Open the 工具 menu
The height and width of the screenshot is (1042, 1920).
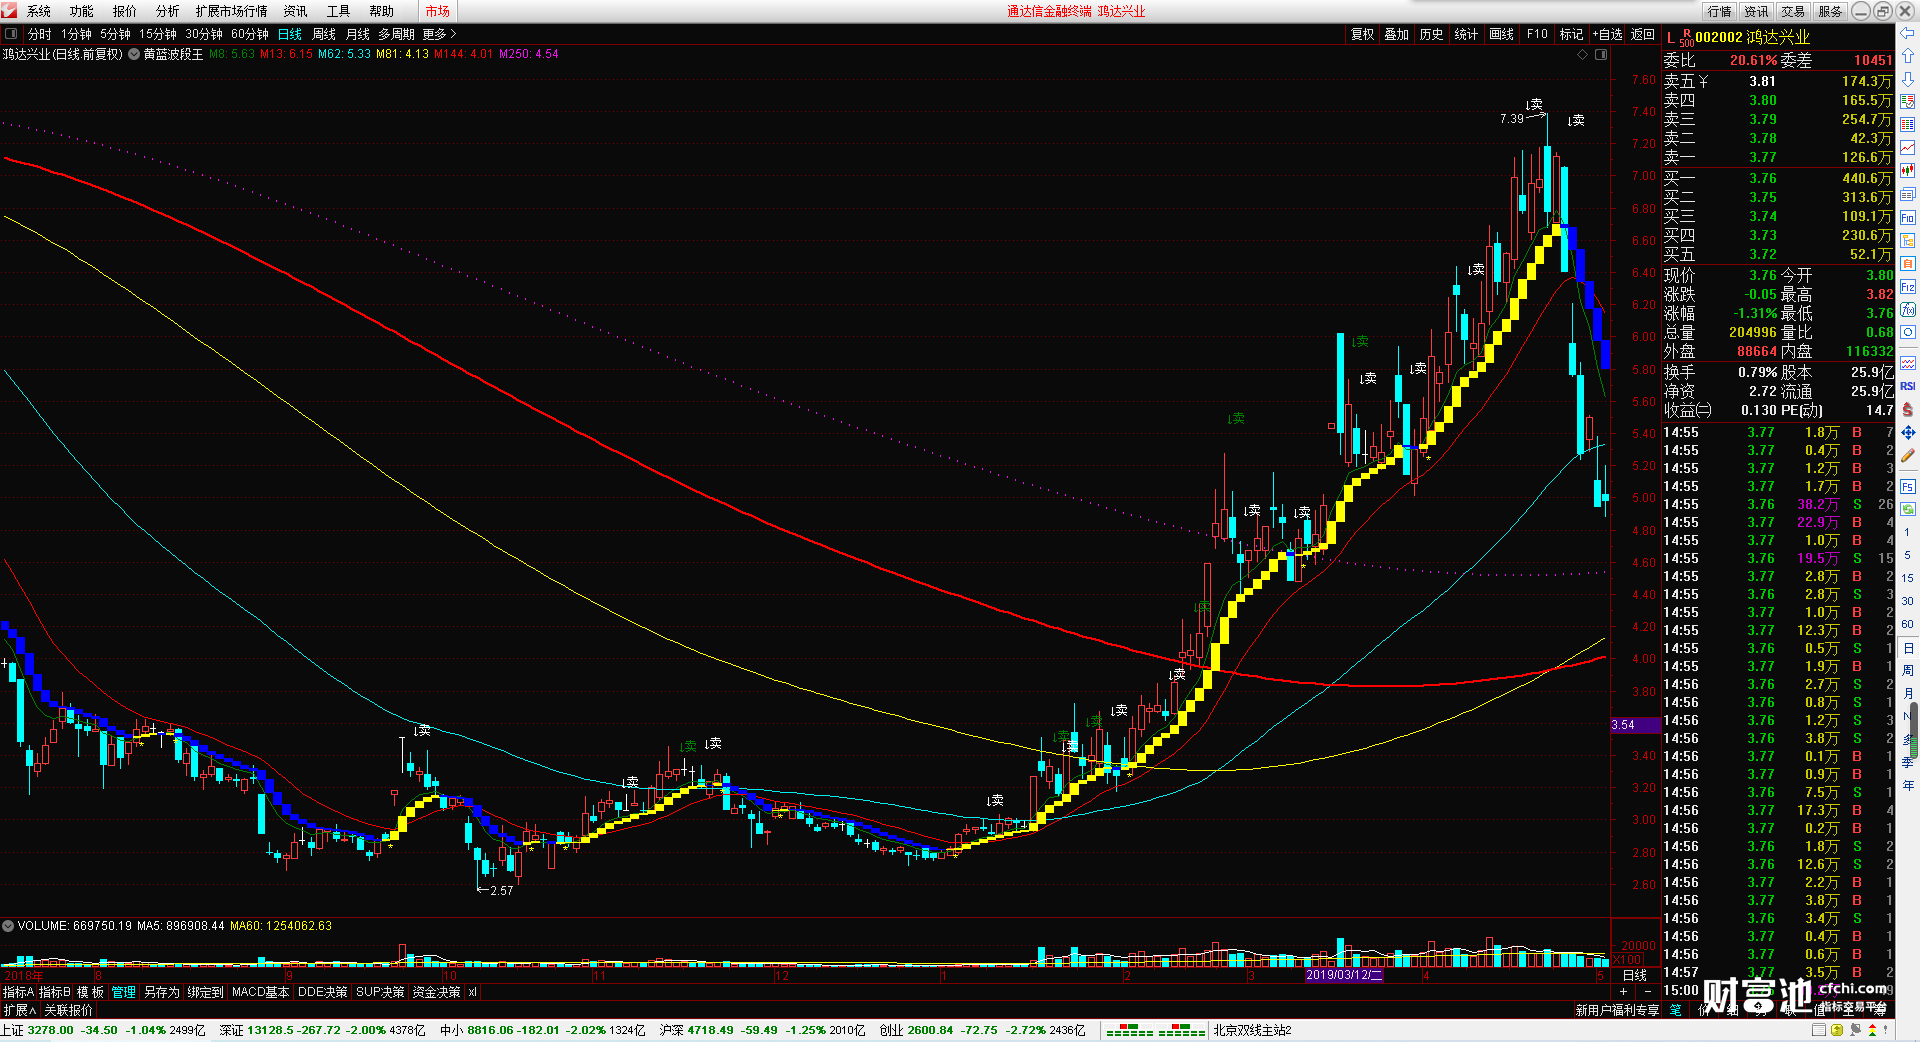(339, 11)
